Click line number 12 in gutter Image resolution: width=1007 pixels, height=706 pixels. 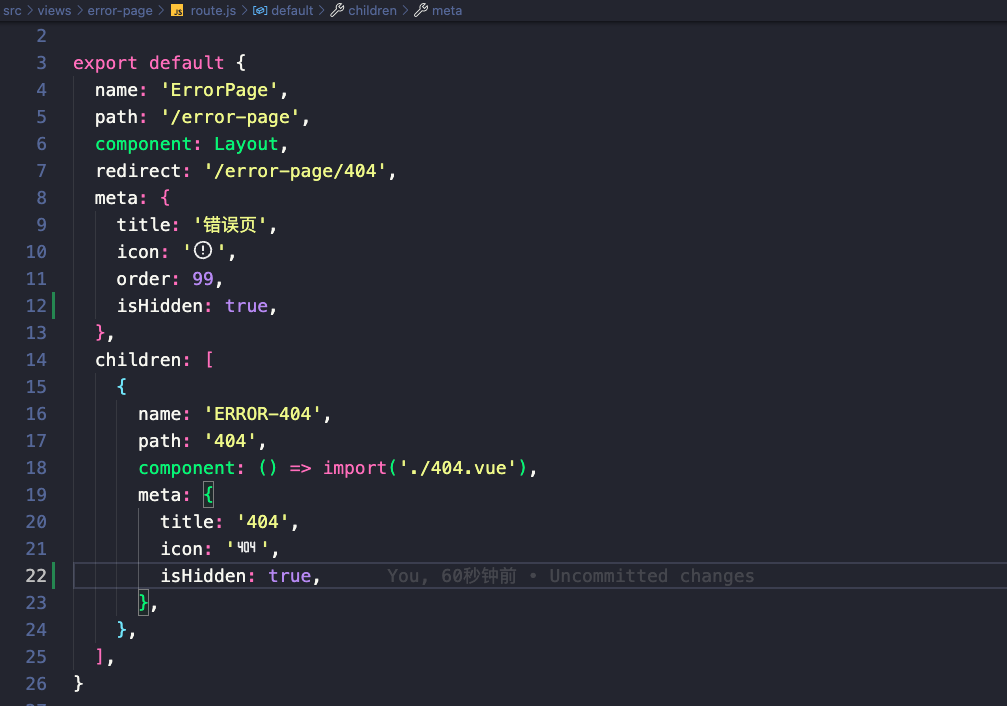point(36,306)
